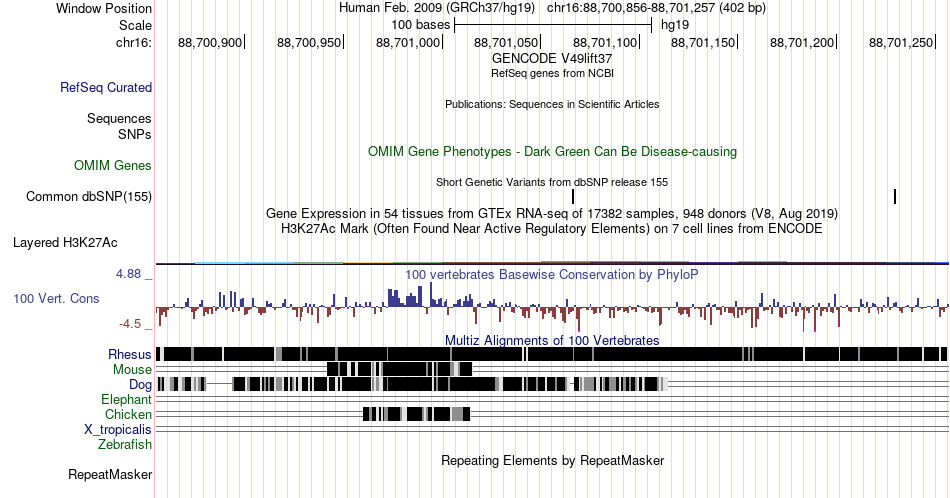Click the Mouse alignment block

tap(399, 369)
